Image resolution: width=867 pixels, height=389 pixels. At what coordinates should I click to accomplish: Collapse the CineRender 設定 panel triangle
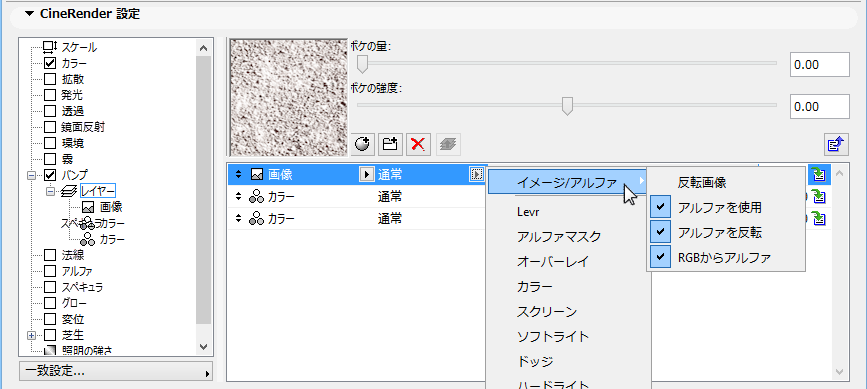[29, 14]
